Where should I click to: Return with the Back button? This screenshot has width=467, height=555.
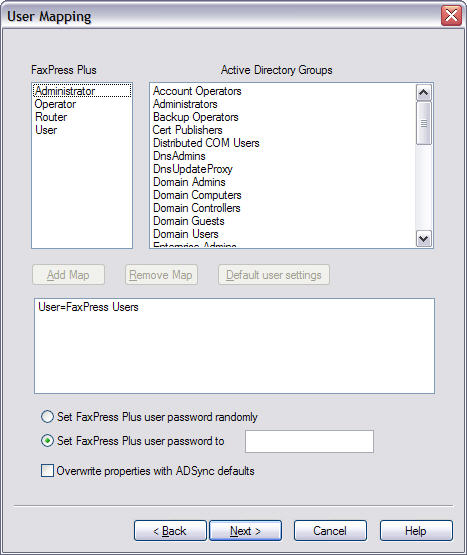tap(170, 531)
